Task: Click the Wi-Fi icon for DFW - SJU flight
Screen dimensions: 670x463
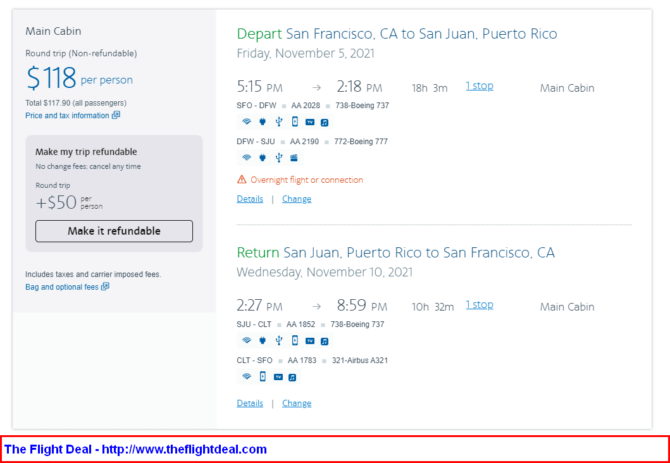Action: [246, 158]
